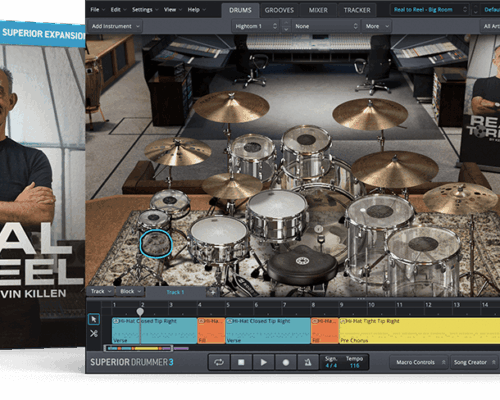The height and width of the screenshot is (400, 500).
Task: Select the center metal snare drum
Action: pyautogui.click(x=277, y=216)
